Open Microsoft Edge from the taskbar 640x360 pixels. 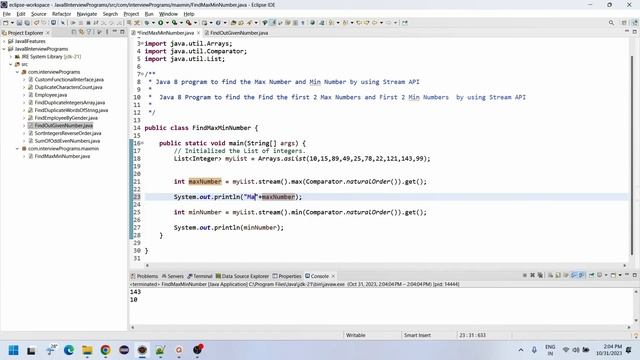[x=69, y=350]
